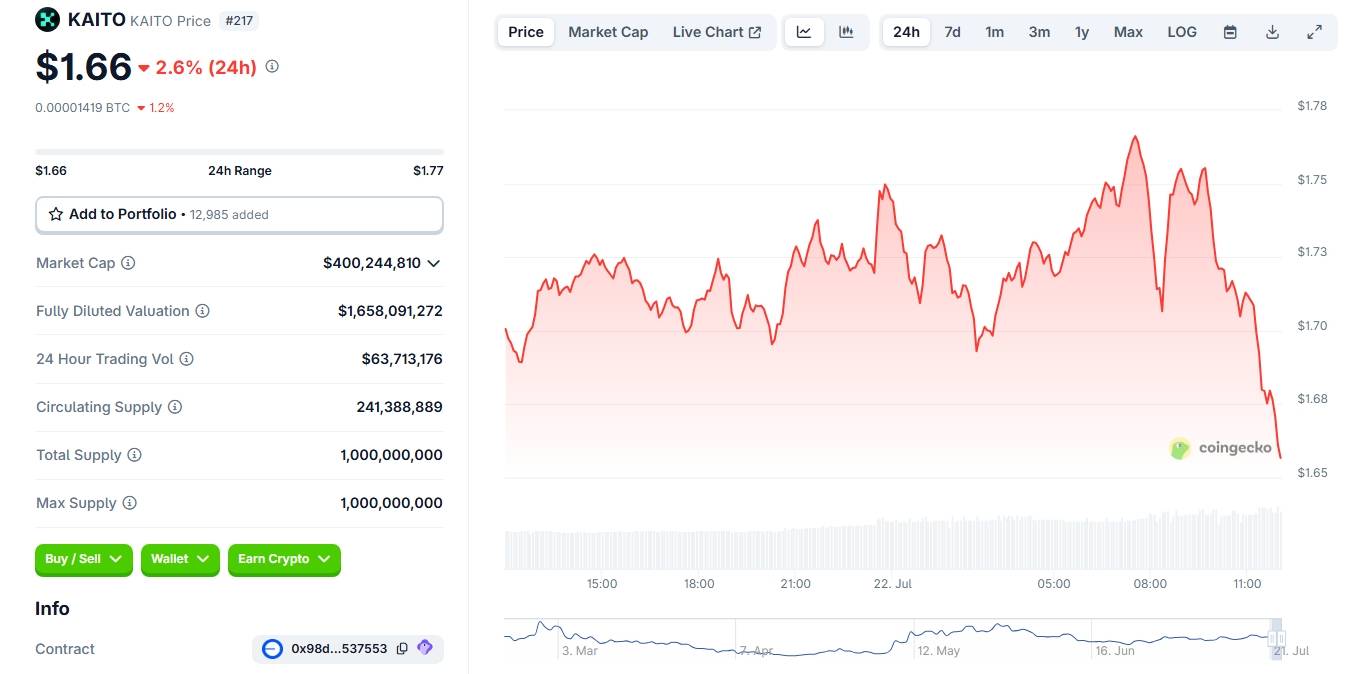Select the 1m time range
1355x674 pixels.
point(994,32)
